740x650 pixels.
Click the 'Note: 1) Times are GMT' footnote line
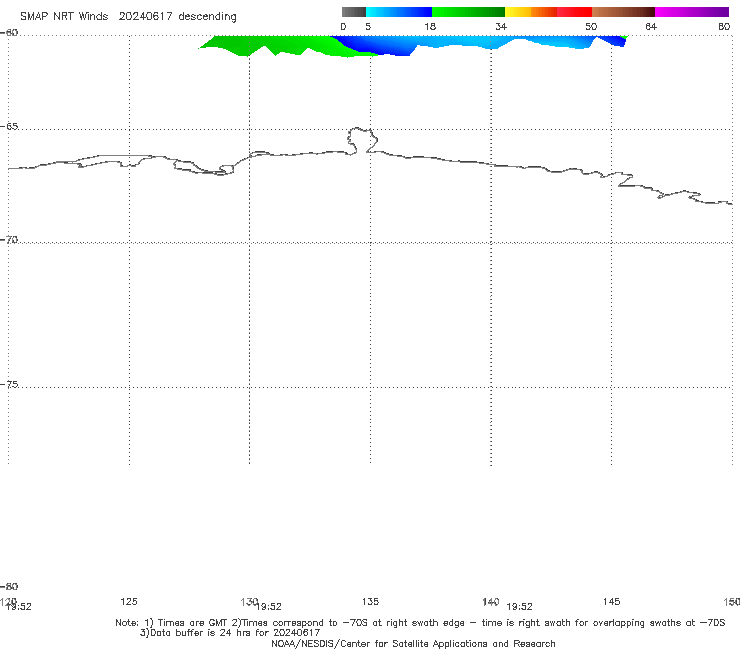(420, 623)
